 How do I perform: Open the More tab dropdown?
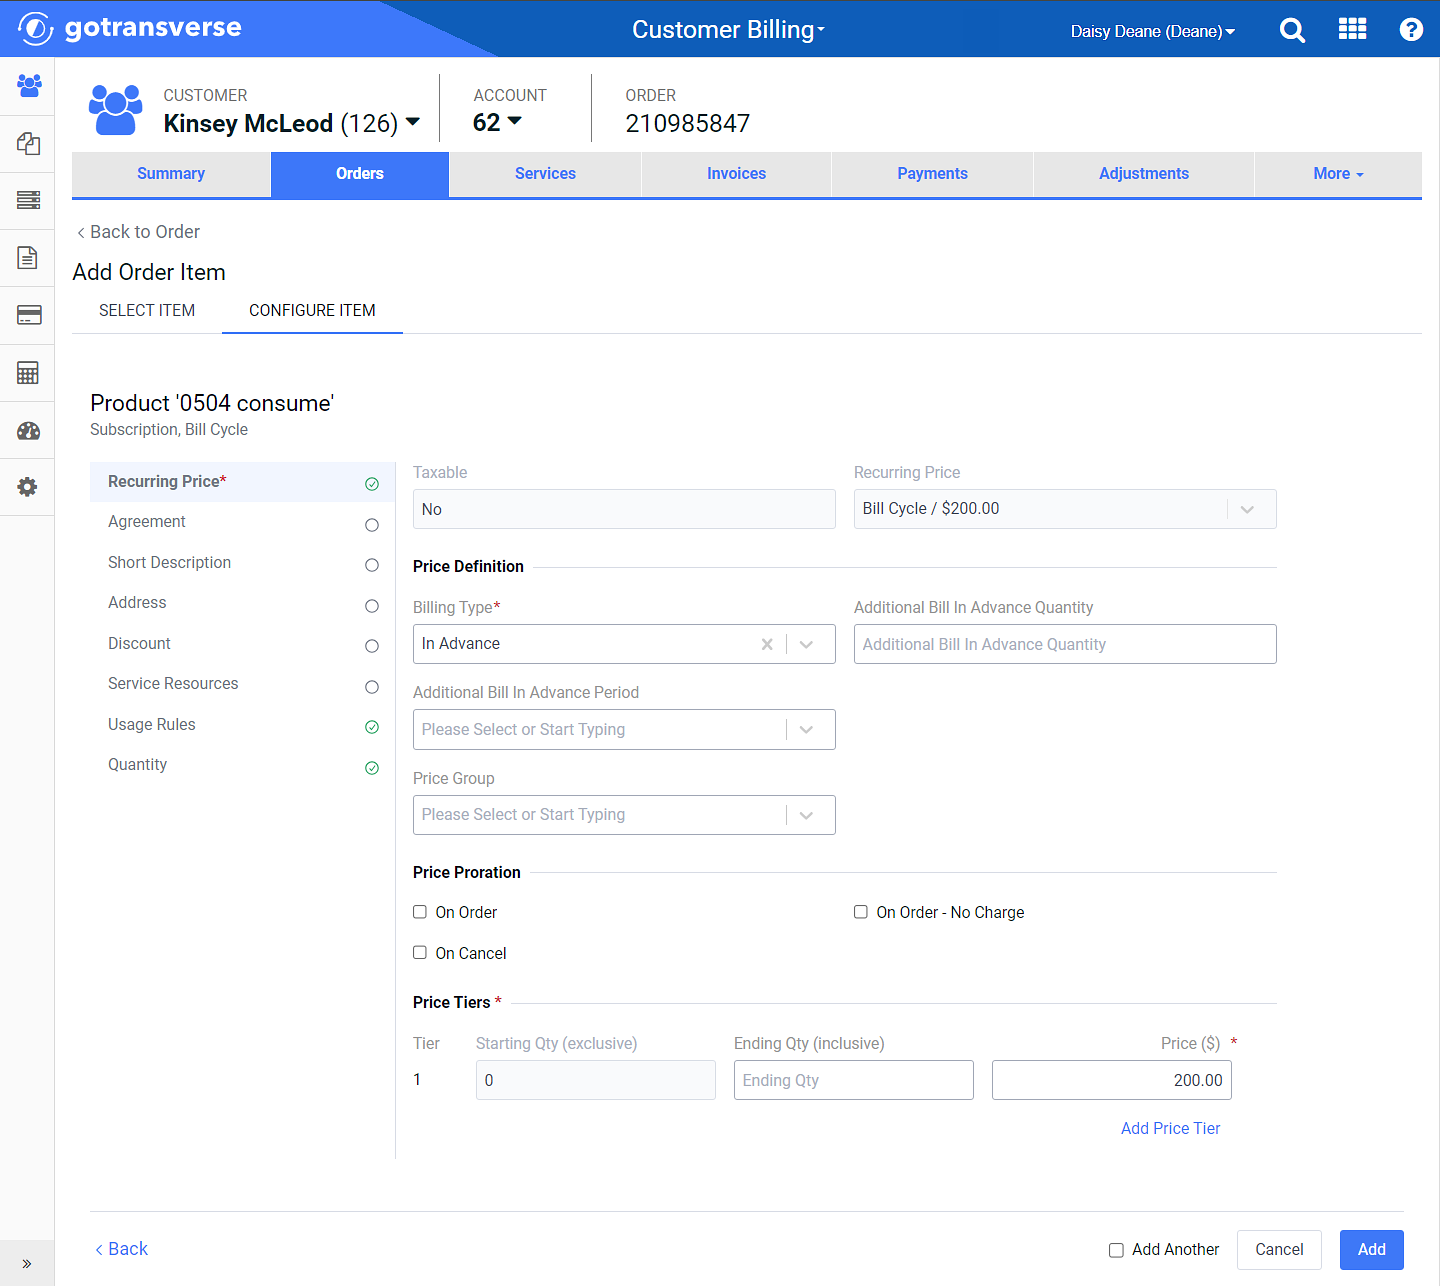coord(1338,174)
